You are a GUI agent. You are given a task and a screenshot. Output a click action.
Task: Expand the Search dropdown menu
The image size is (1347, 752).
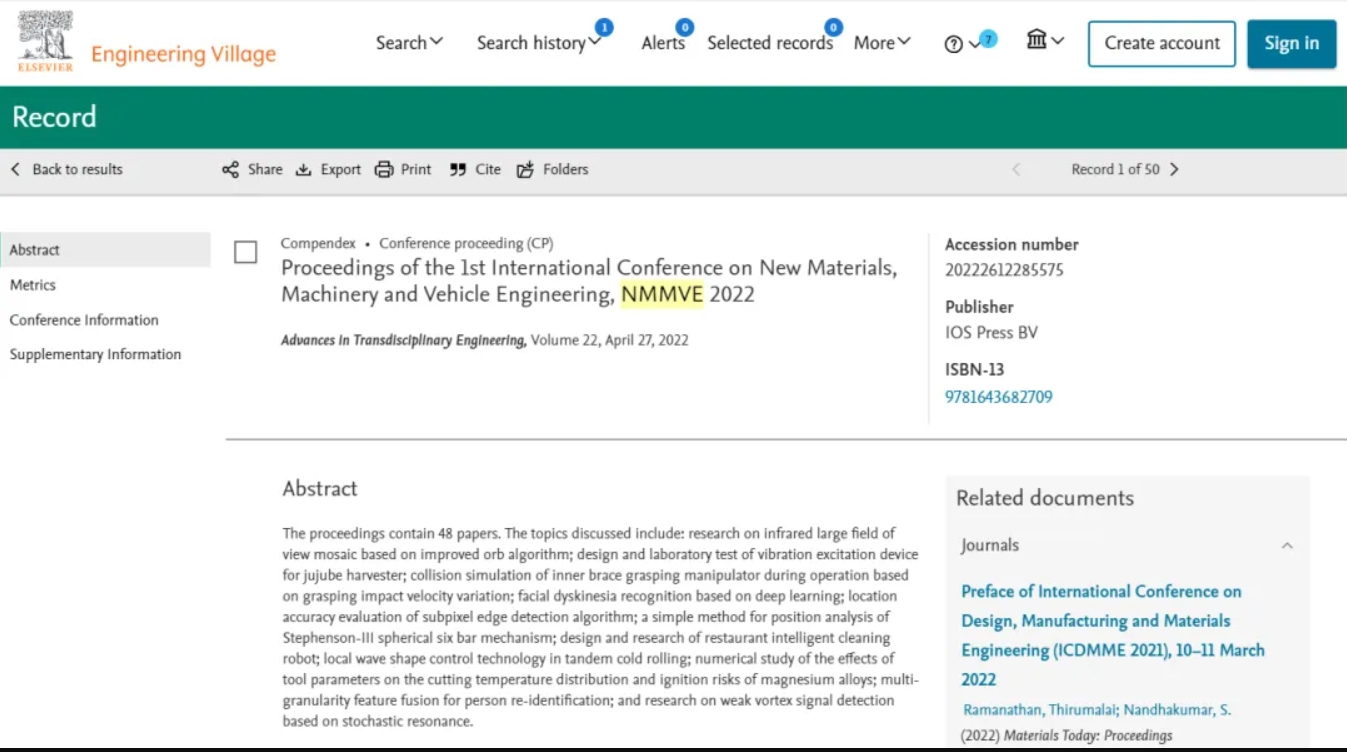tap(409, 43)
